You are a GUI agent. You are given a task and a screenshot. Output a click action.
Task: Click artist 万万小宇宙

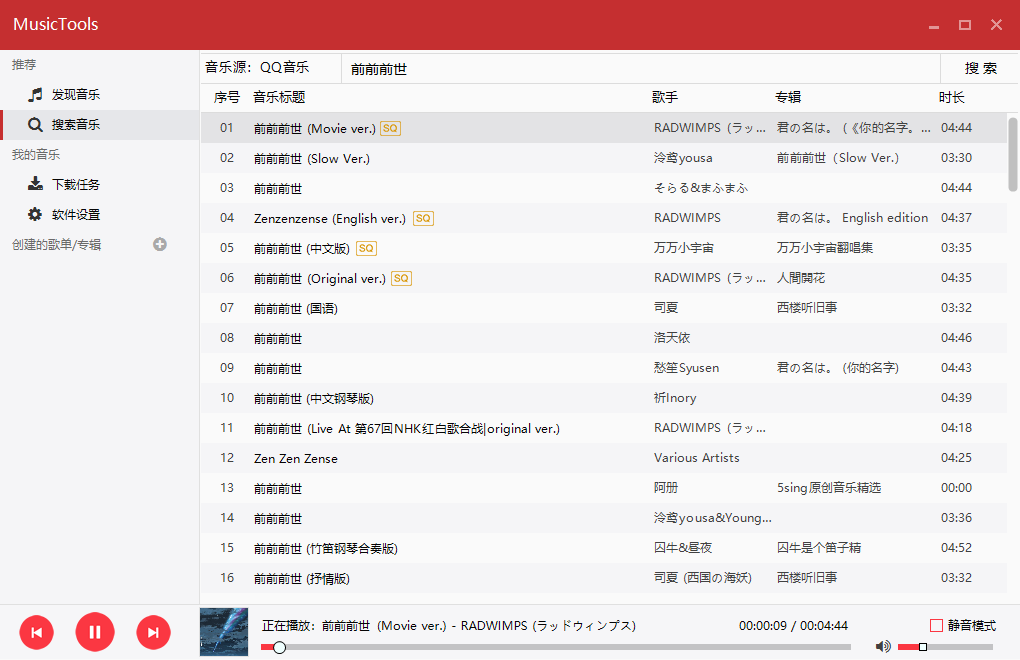pyautogui.click(x=684, y=248)
